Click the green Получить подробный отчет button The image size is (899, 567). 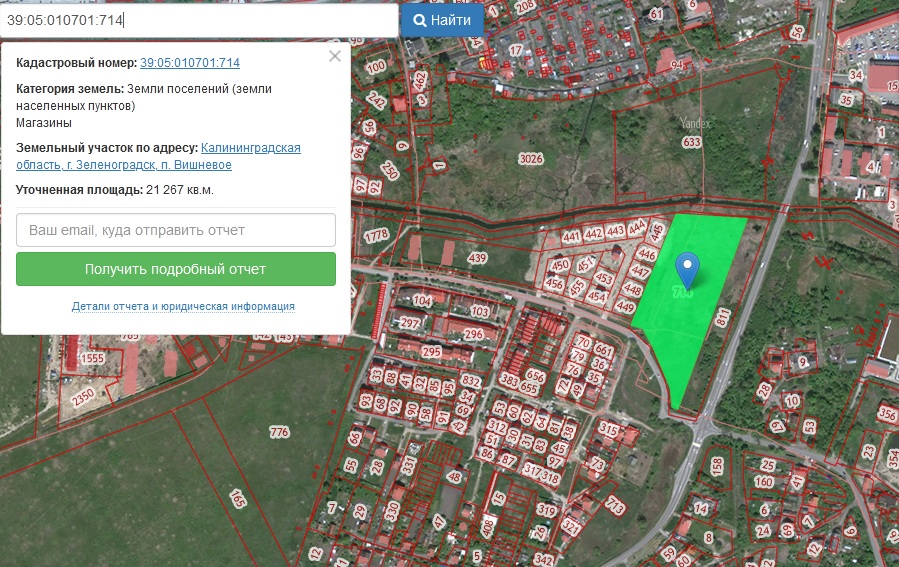pos(176,270)
